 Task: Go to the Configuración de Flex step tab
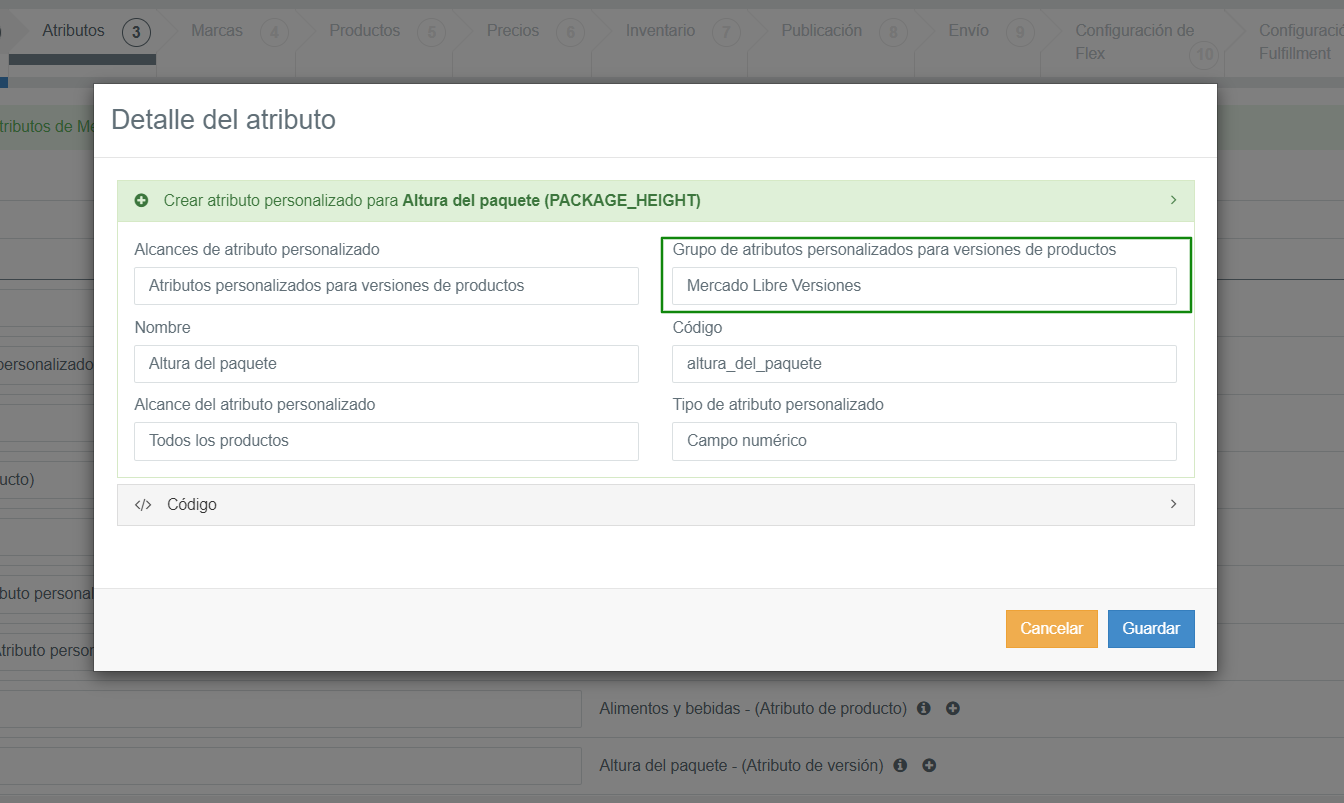1135,42
